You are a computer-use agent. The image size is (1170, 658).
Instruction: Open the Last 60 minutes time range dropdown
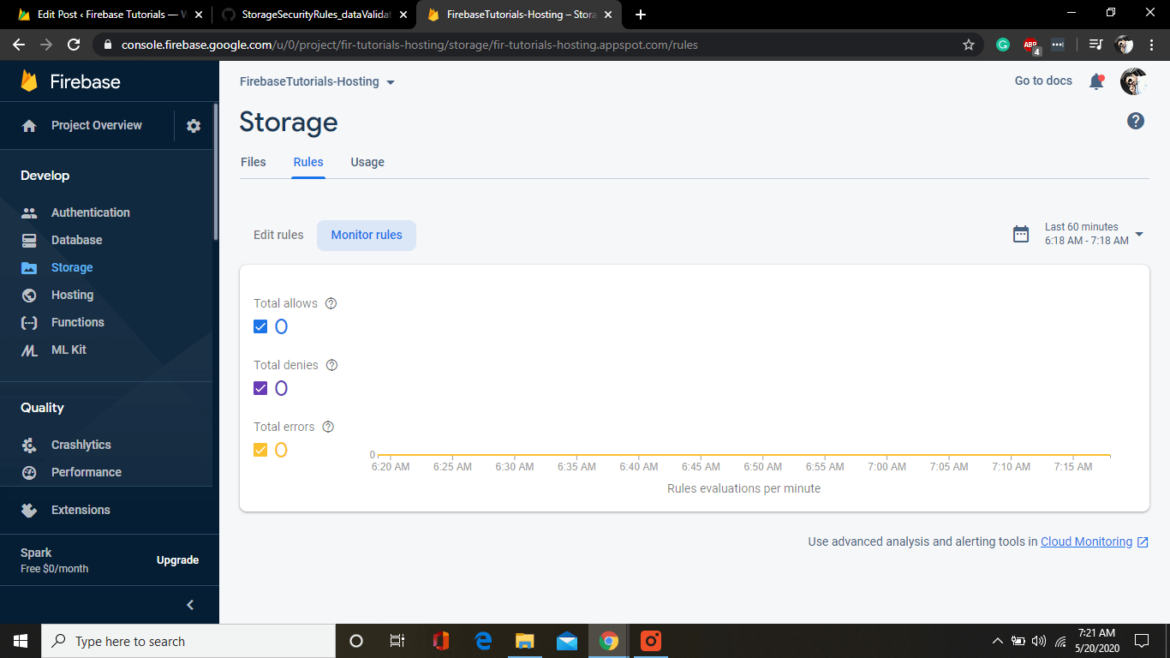[1079, 233]
